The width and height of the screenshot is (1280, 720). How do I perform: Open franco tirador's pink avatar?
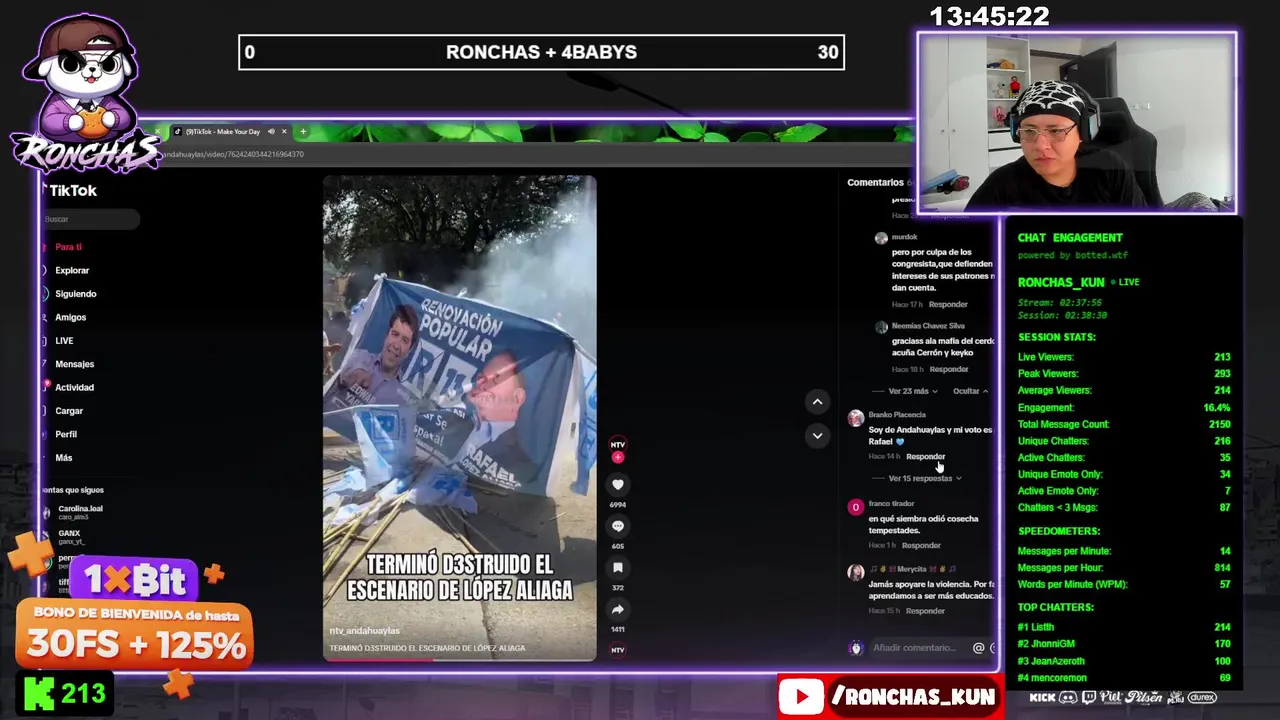855,507
